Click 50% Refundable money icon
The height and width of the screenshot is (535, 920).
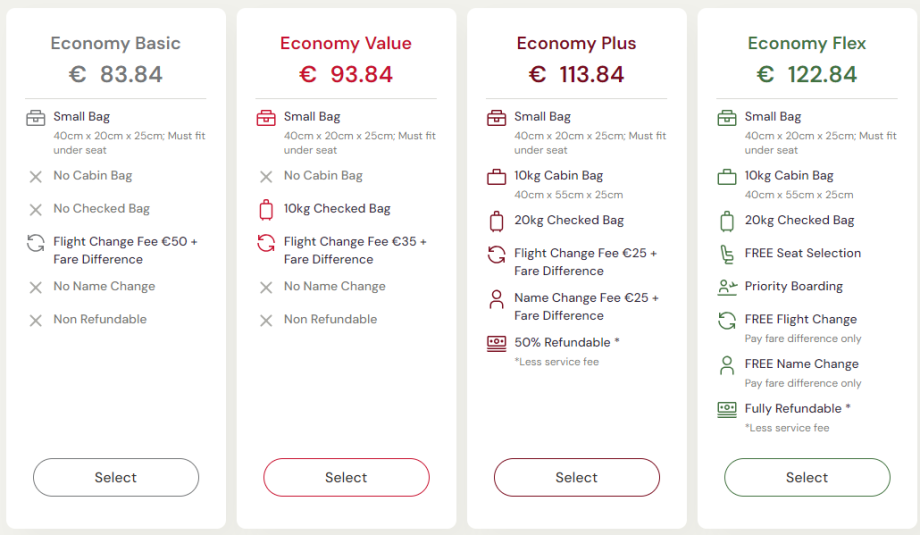coord(496,343)
